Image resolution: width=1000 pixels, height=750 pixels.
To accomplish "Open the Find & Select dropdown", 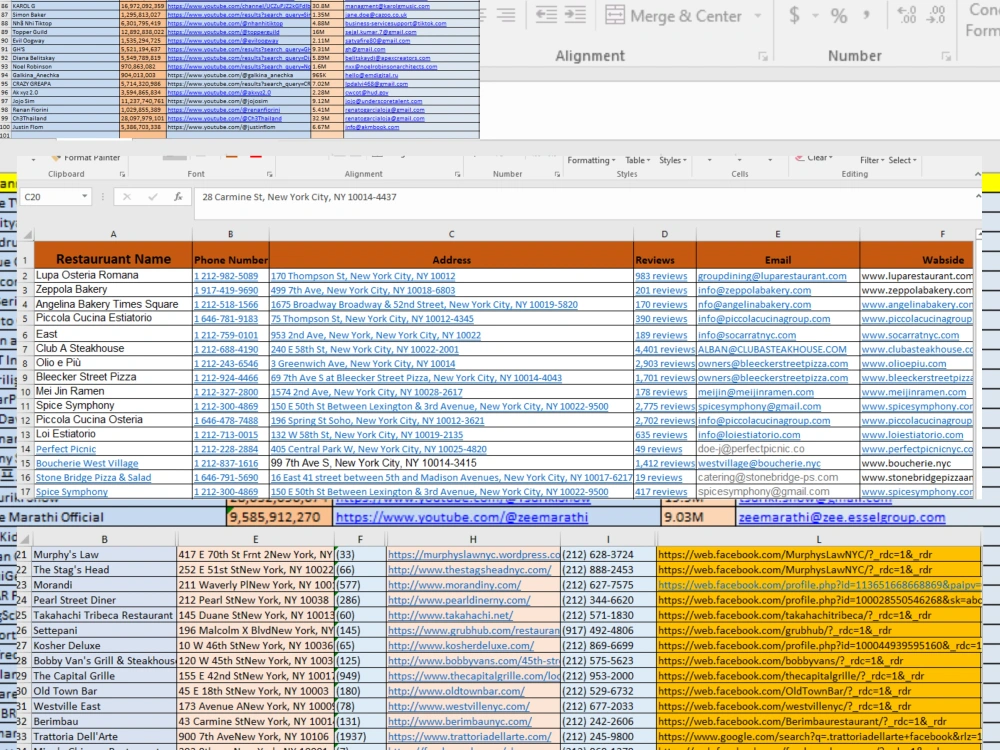I will [902, 160].
